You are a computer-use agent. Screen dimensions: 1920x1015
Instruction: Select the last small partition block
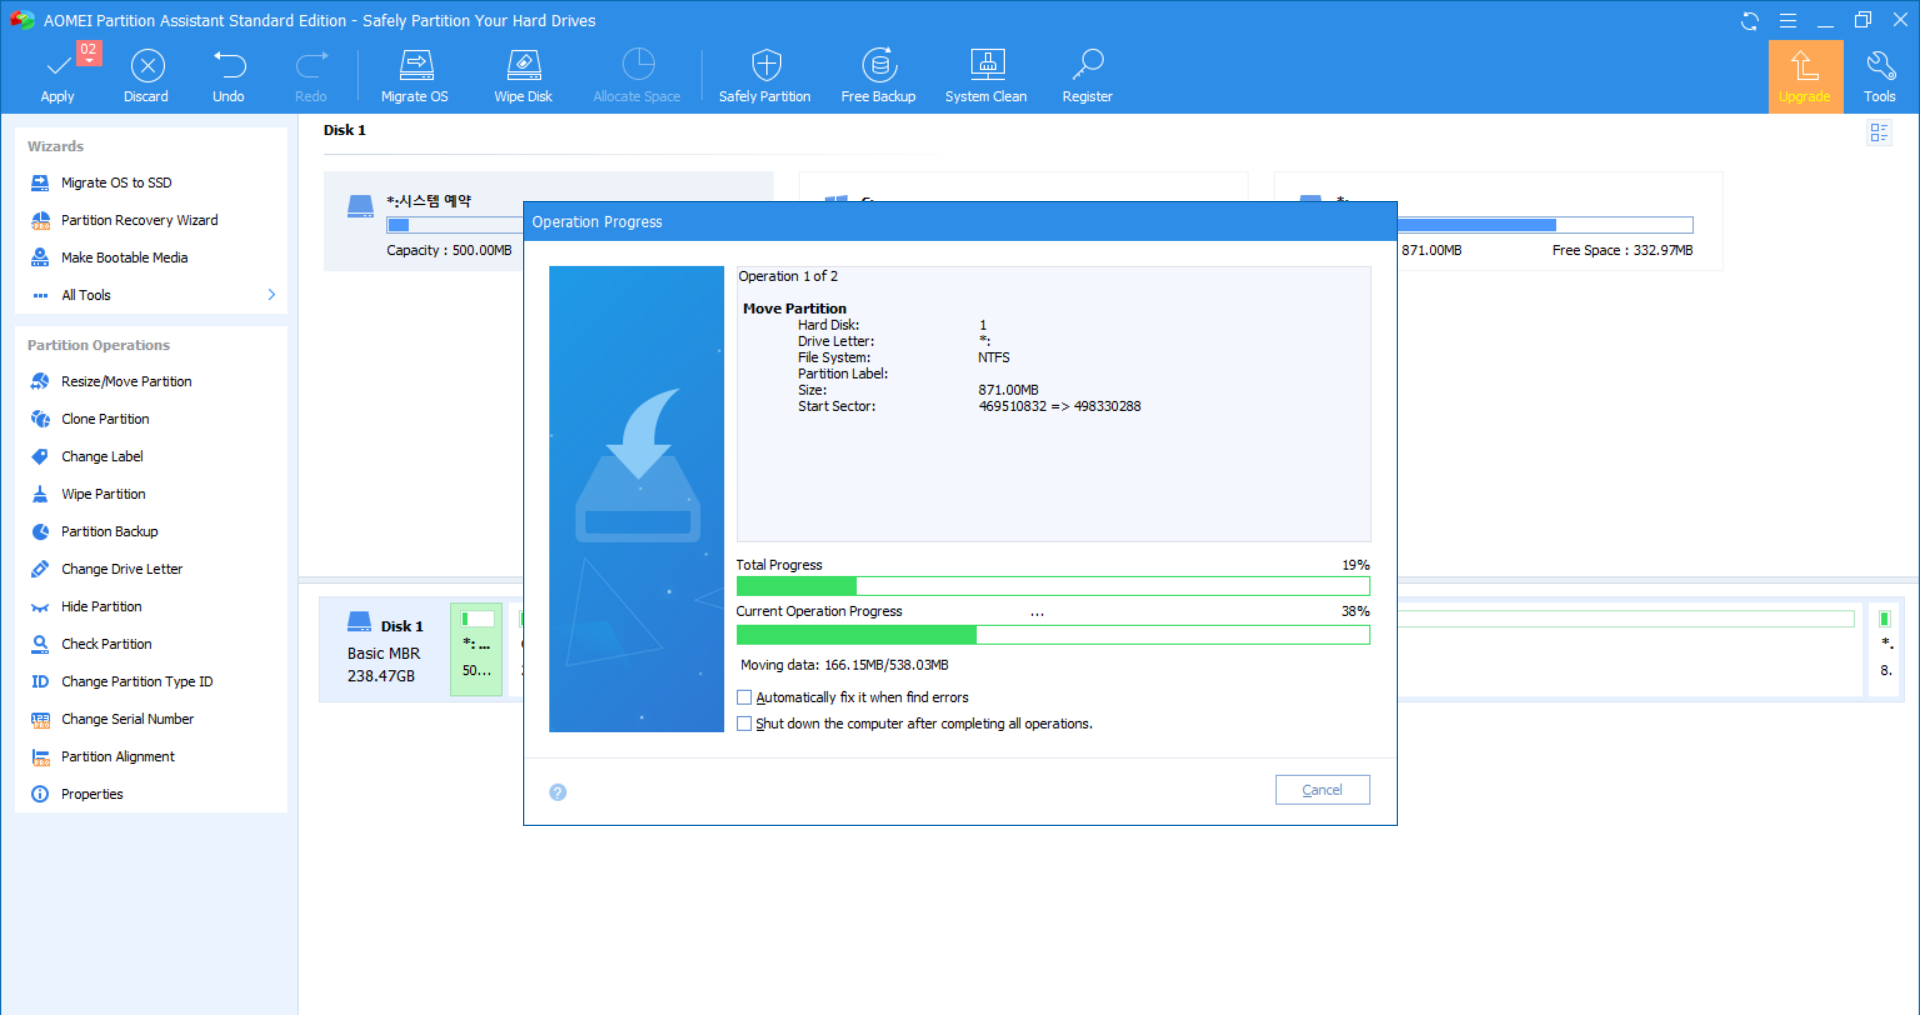point(1885,650)
